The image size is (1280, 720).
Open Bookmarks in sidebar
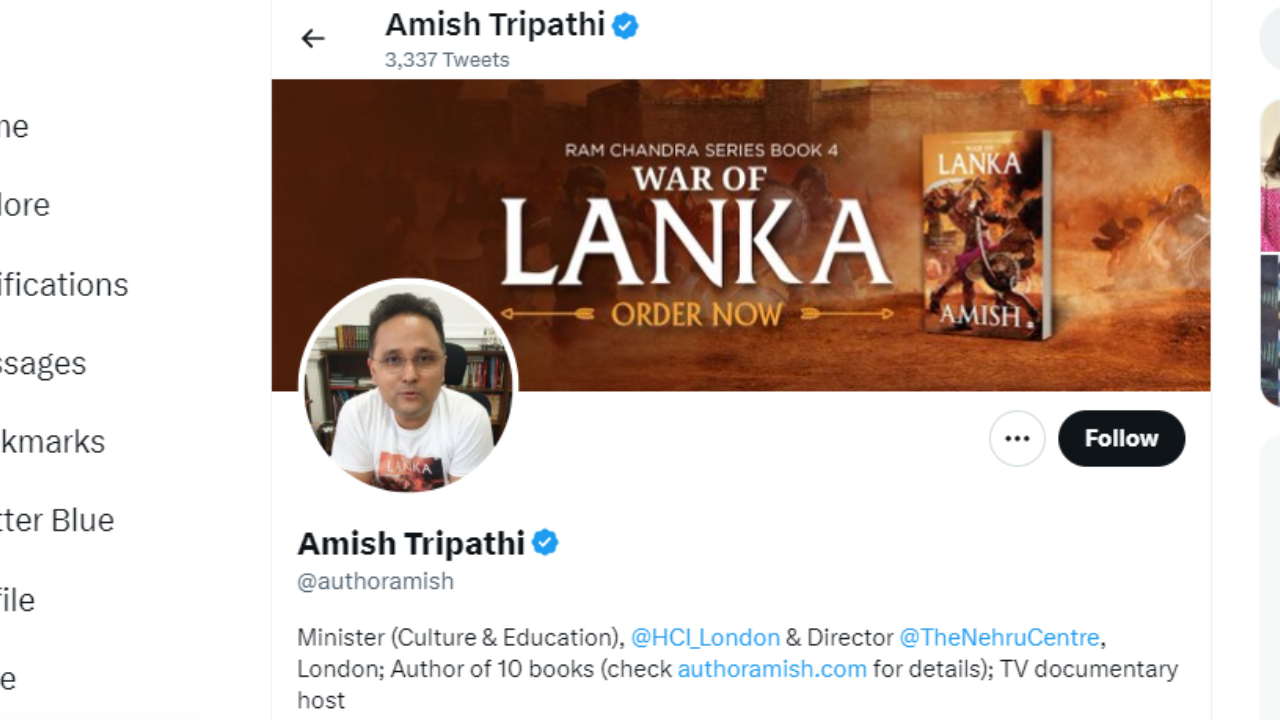[52, 442]
